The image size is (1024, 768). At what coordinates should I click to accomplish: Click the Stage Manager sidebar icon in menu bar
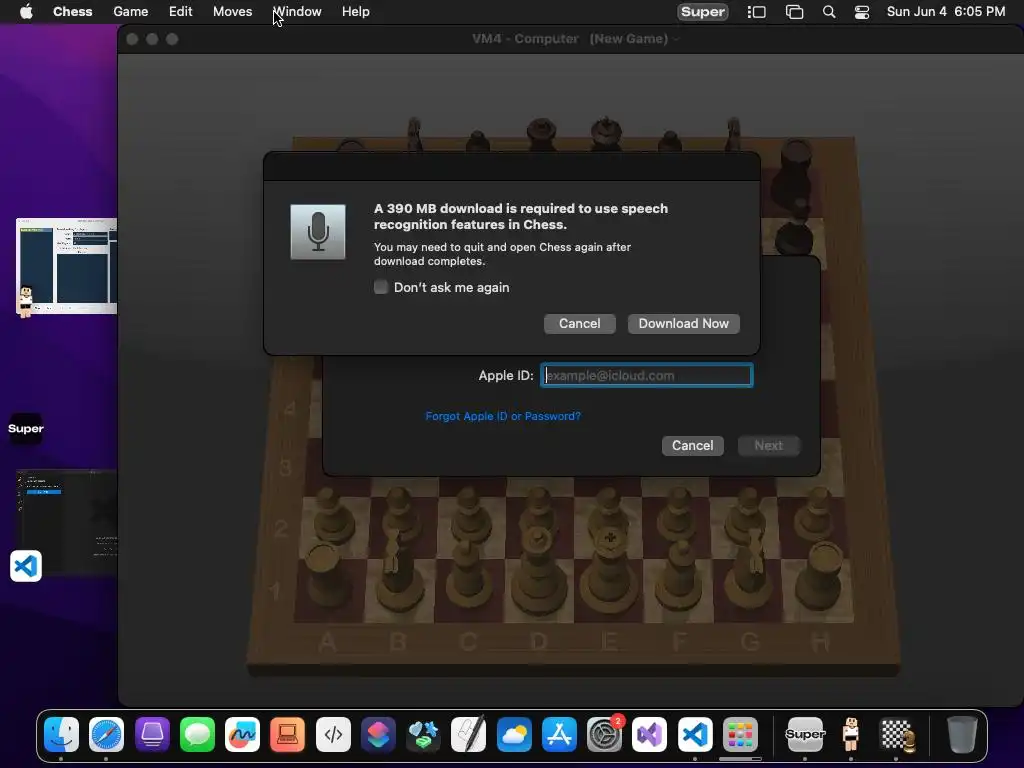[756, 12]
